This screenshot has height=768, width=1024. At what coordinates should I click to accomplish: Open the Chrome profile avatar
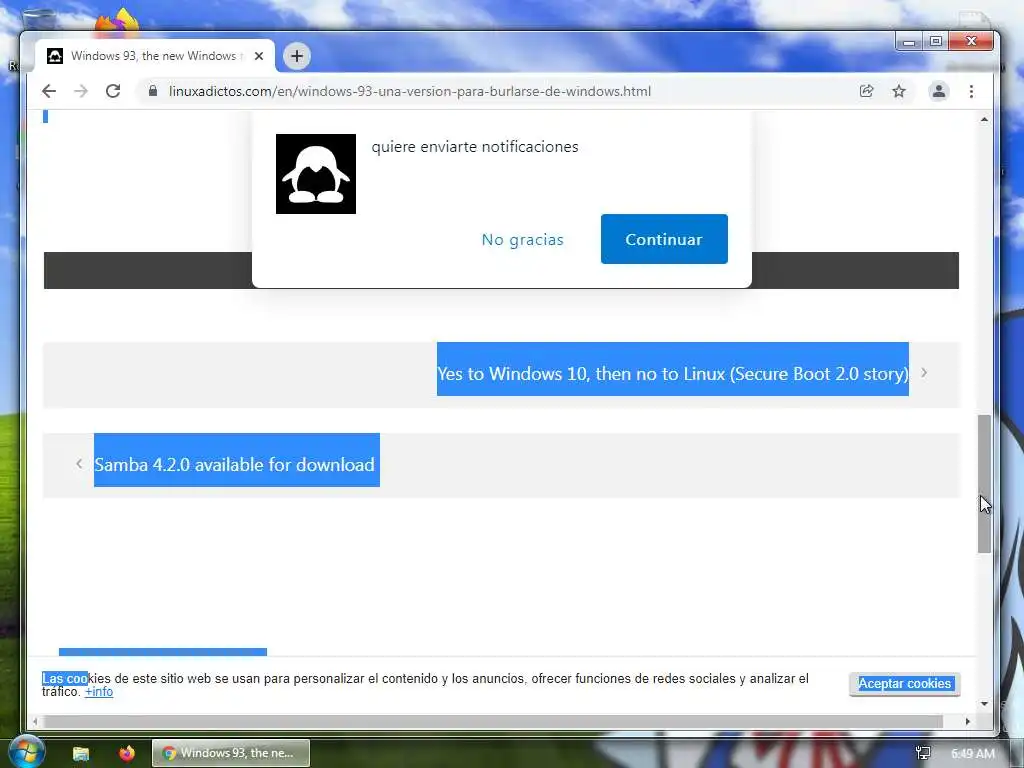coord(938,91)
